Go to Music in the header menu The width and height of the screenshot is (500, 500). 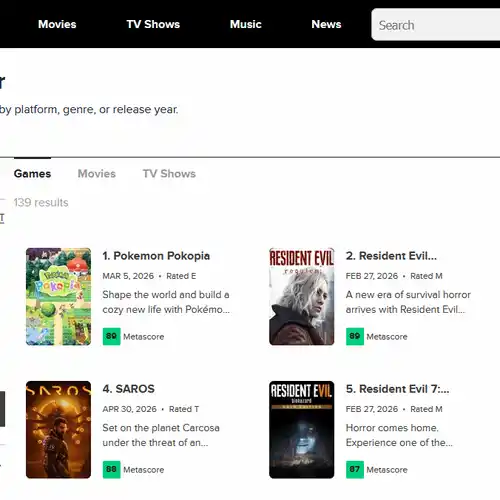tap(246, 24)
